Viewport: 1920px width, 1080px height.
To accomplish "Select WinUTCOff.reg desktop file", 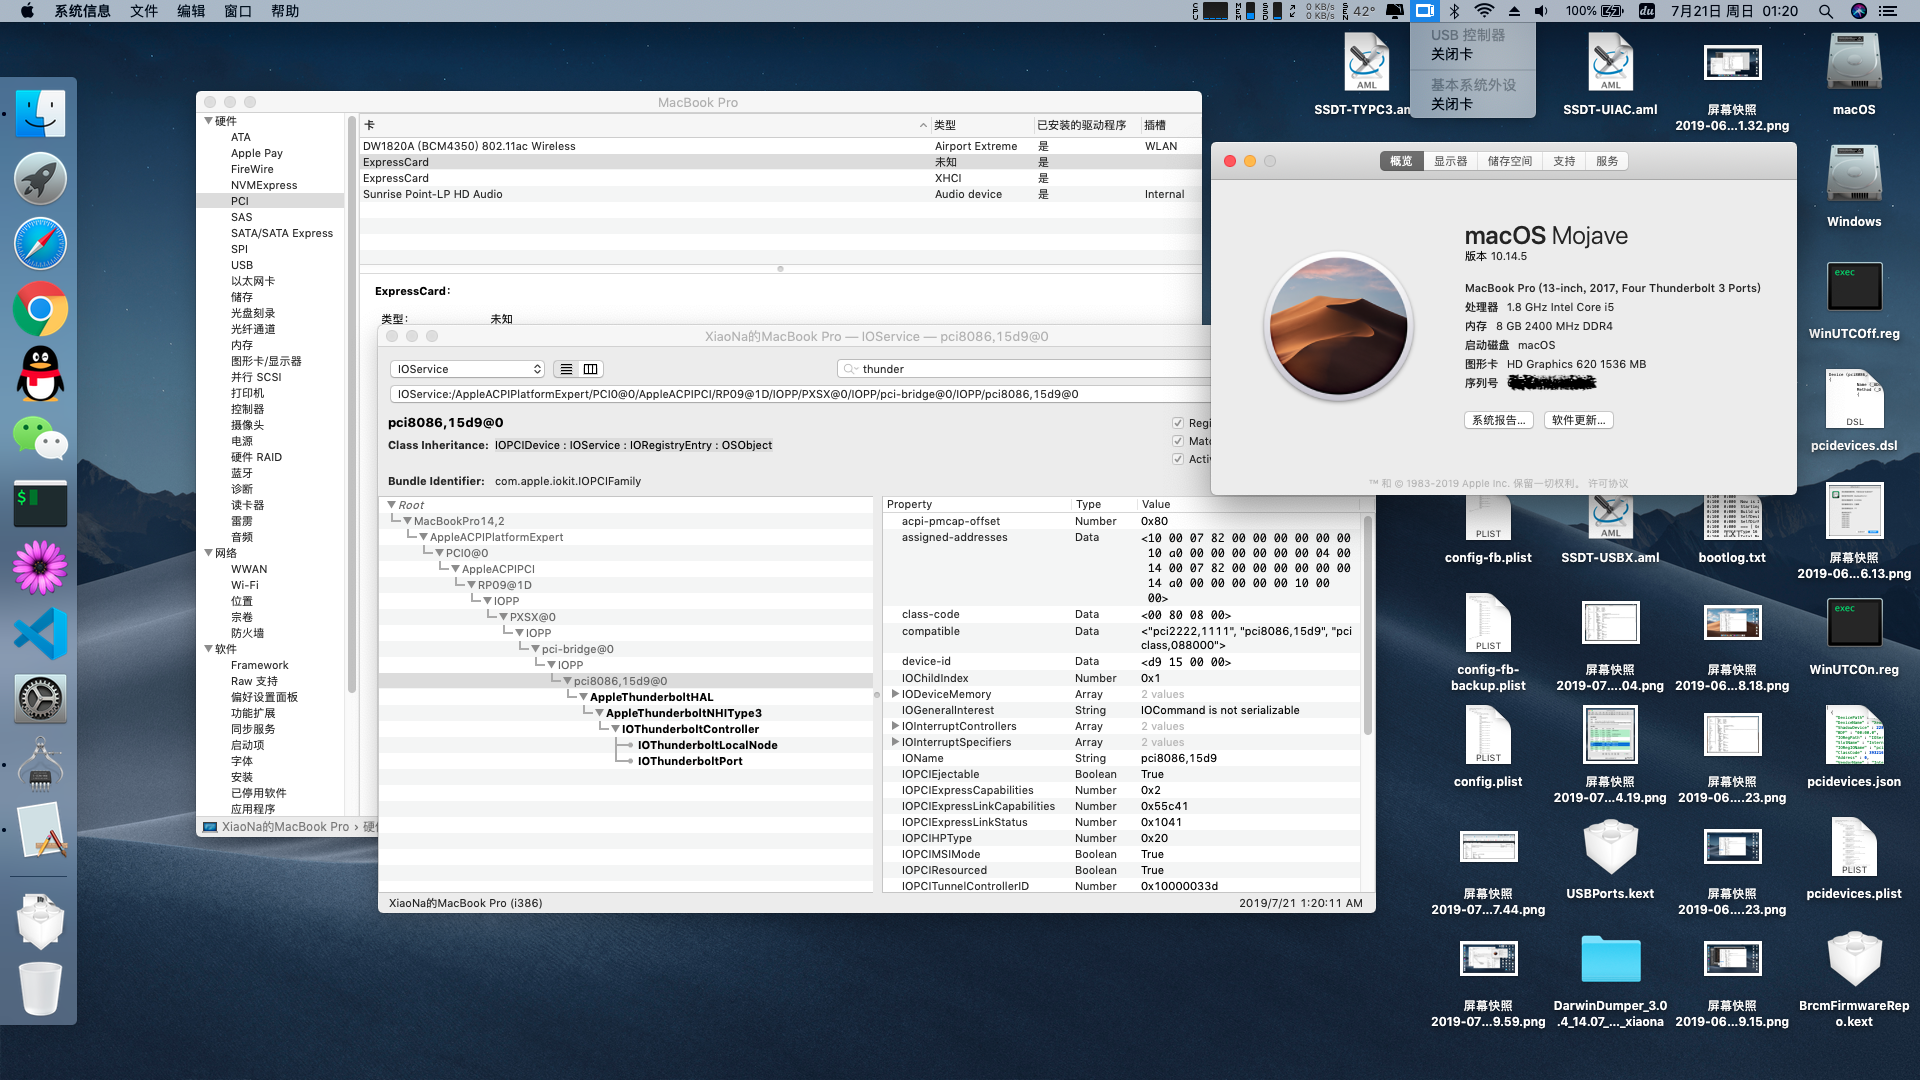I will 1854,299.
